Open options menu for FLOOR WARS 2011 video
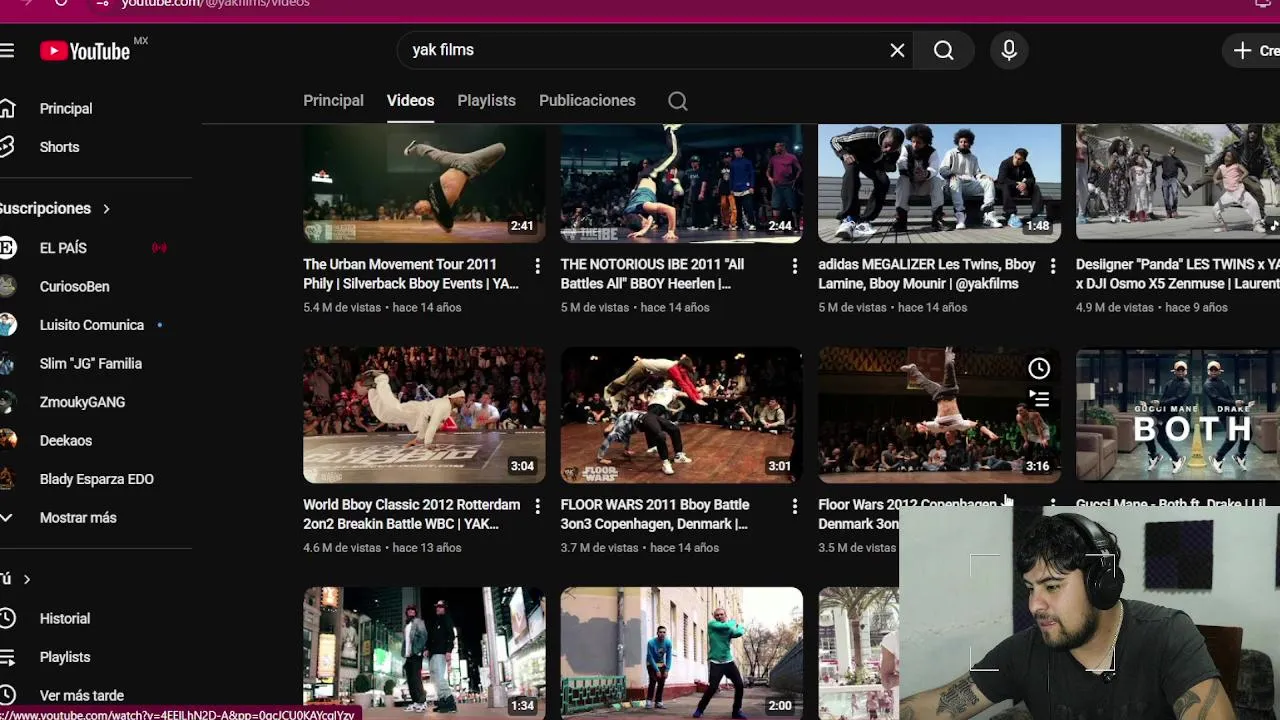The height and width of the screenshot is (720, 1280). [795, 507]
